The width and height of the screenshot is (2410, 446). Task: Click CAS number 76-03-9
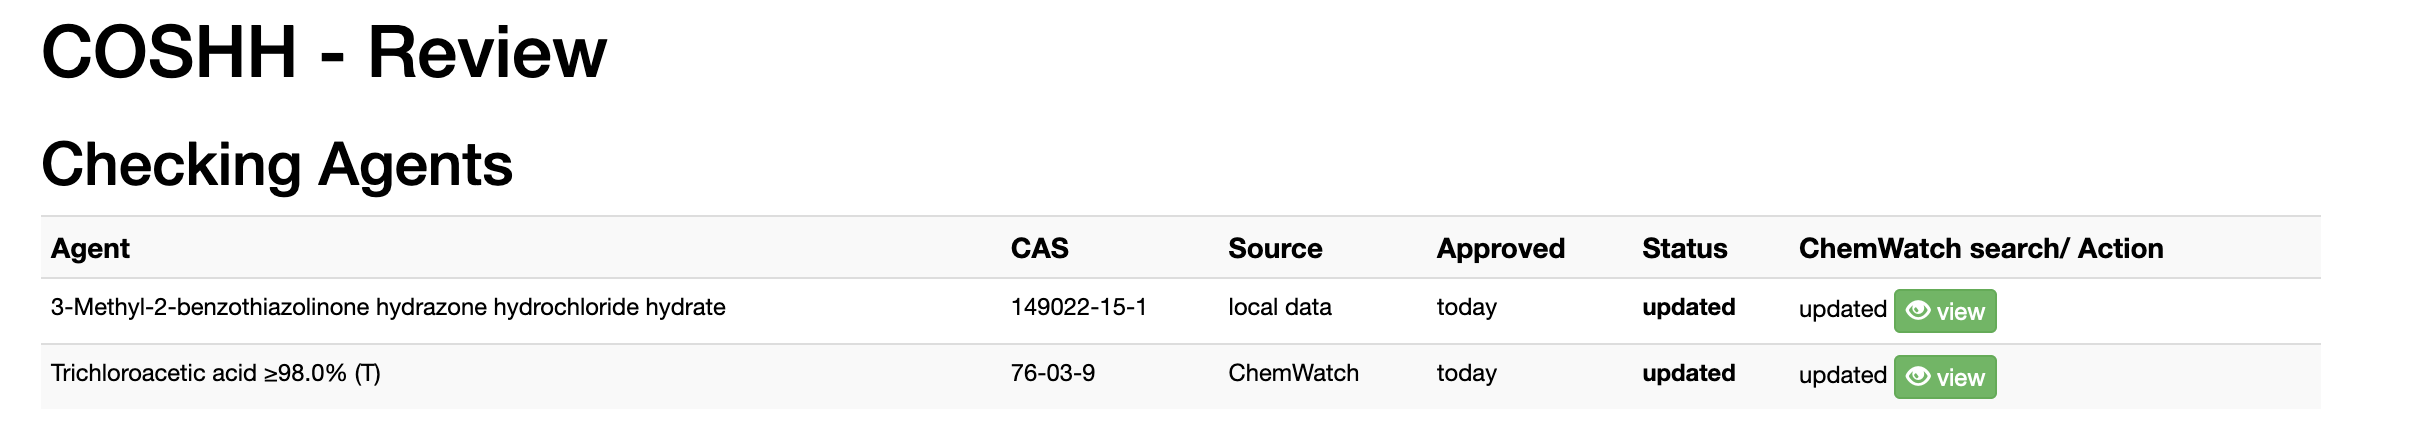[1052, 373]
